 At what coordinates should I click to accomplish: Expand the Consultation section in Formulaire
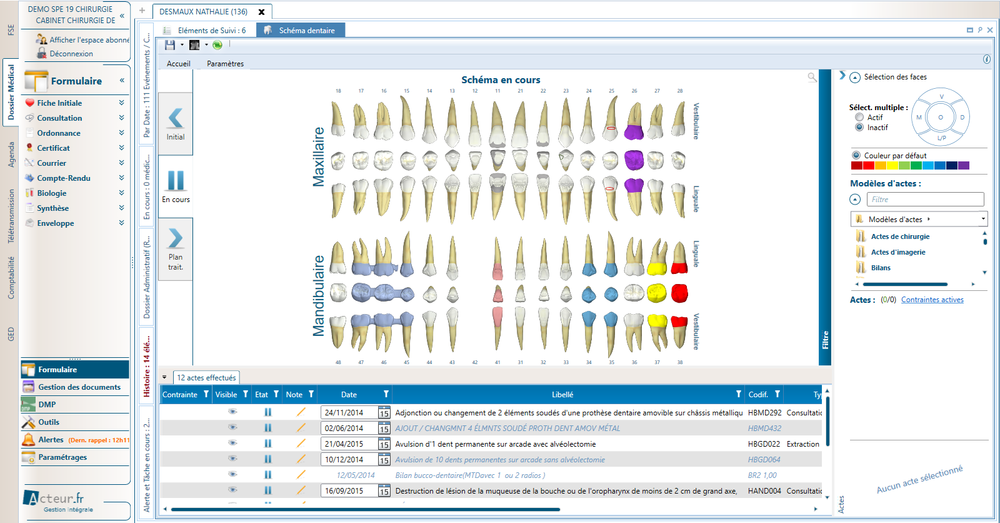tap(122, 118)
